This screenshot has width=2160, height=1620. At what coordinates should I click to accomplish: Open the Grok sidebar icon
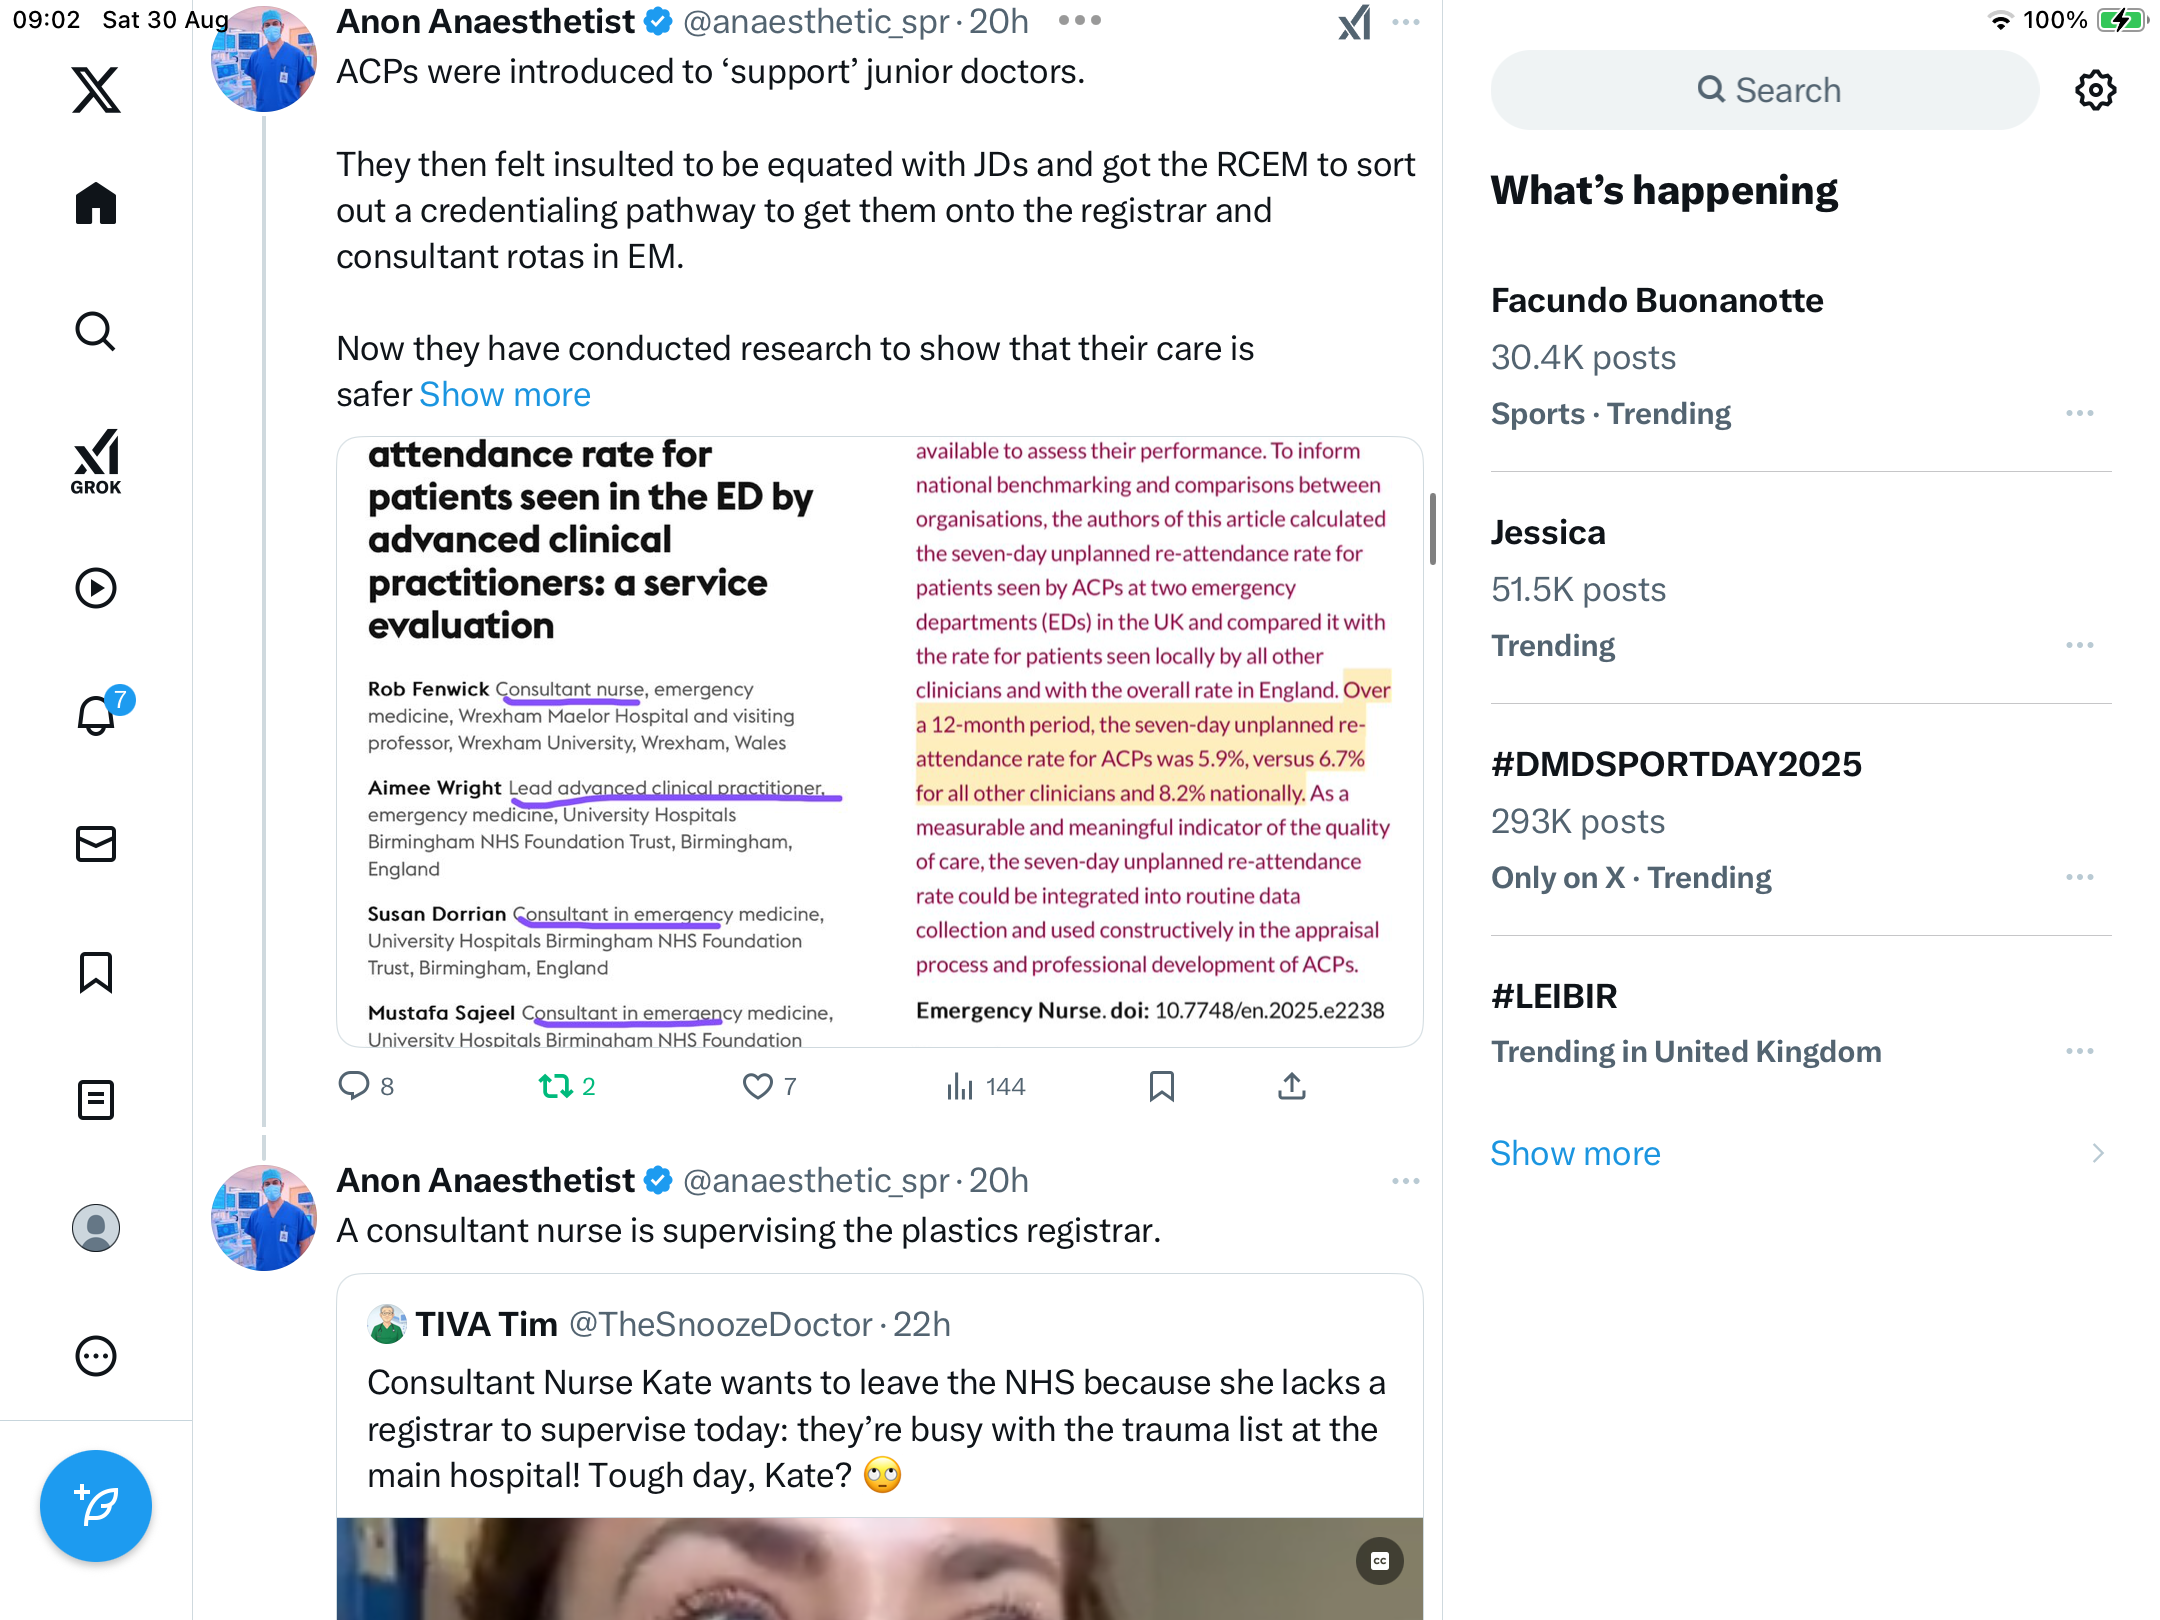tap(96, 461)
